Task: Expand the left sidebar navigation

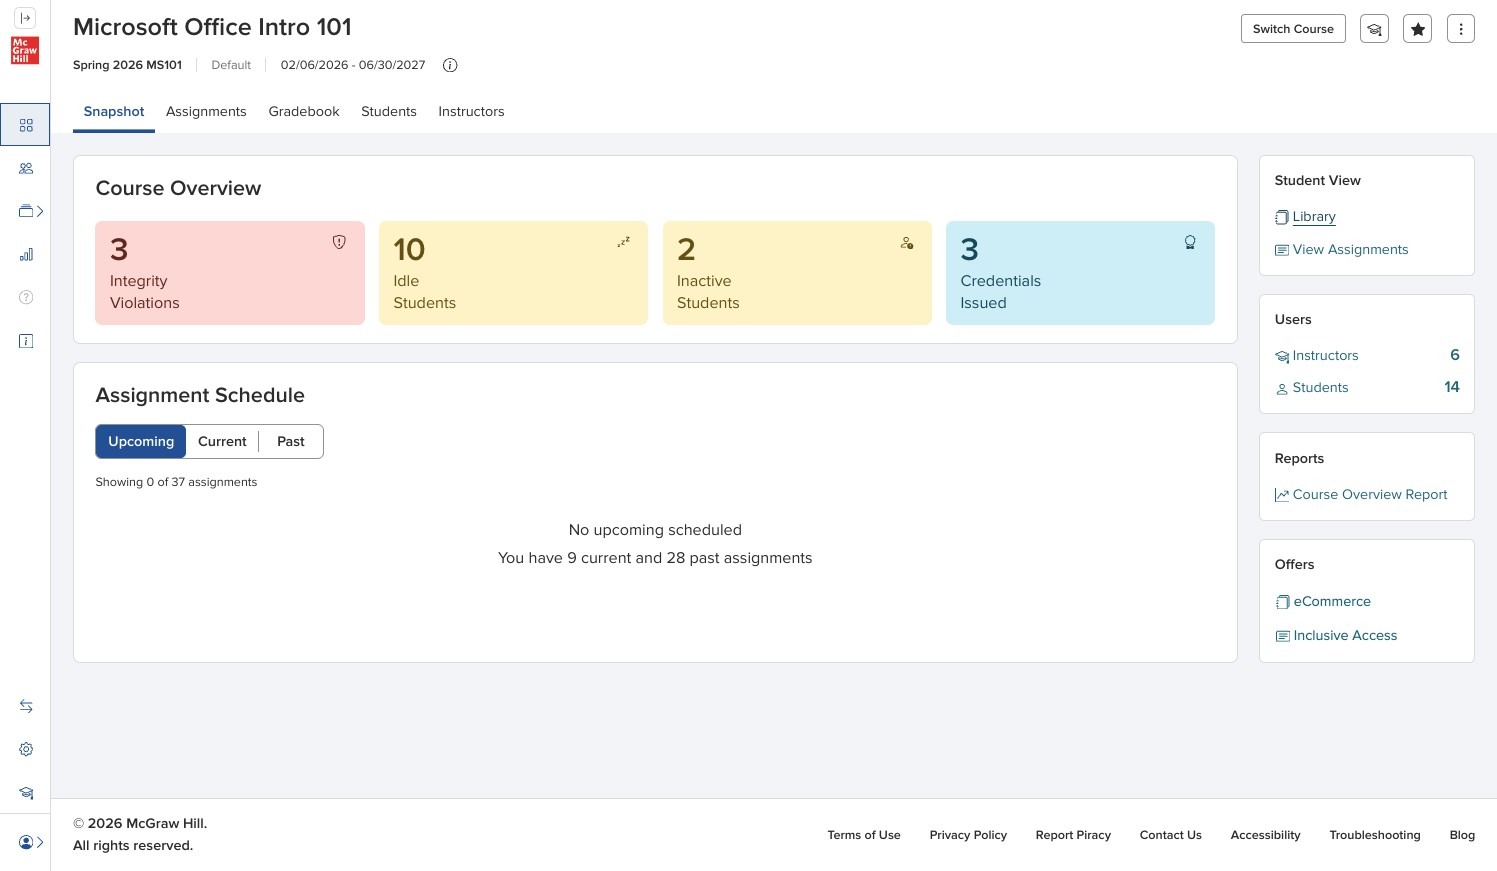Action: click(x=25, y=18)
